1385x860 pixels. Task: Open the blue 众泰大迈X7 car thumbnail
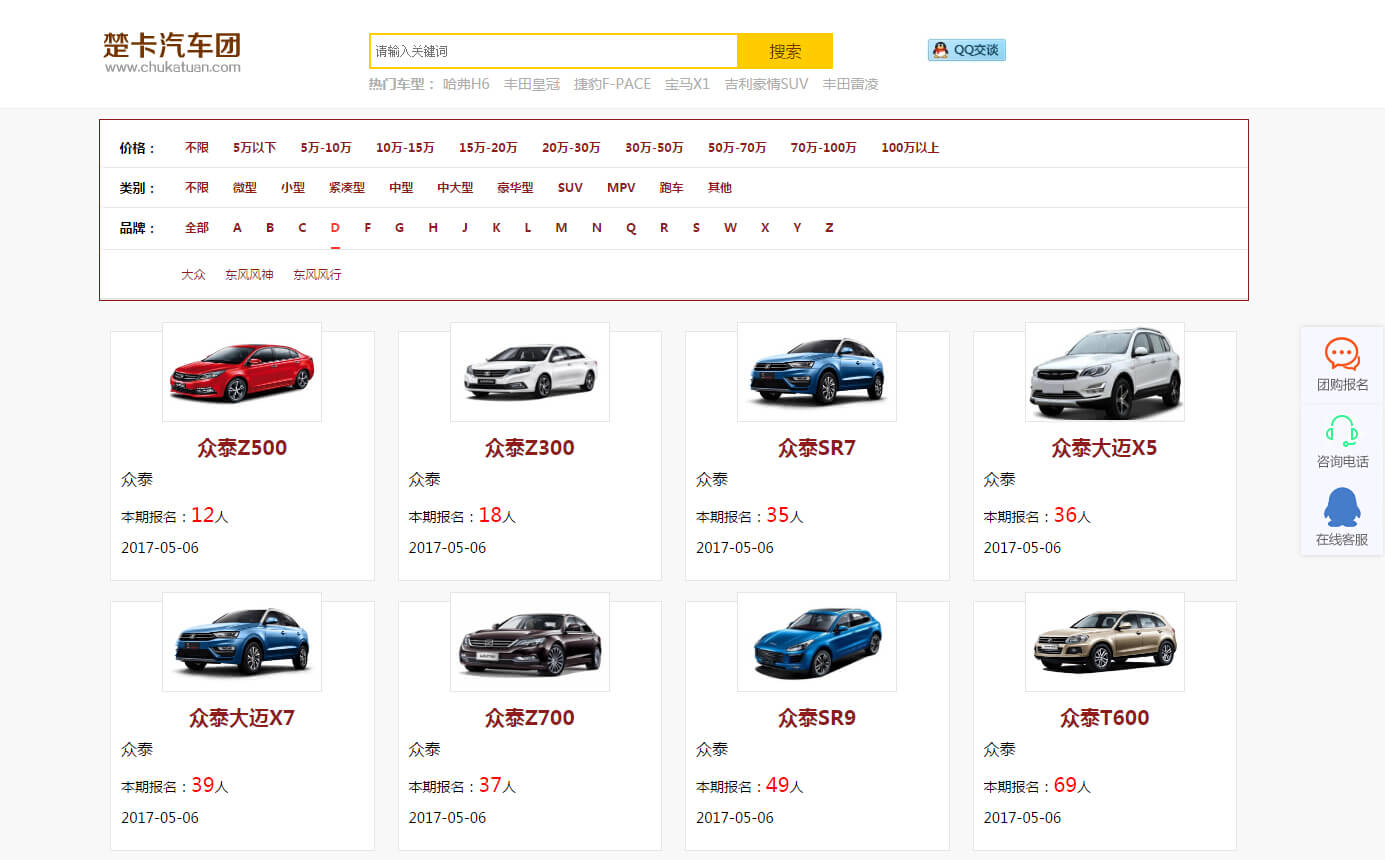point(242,642)
